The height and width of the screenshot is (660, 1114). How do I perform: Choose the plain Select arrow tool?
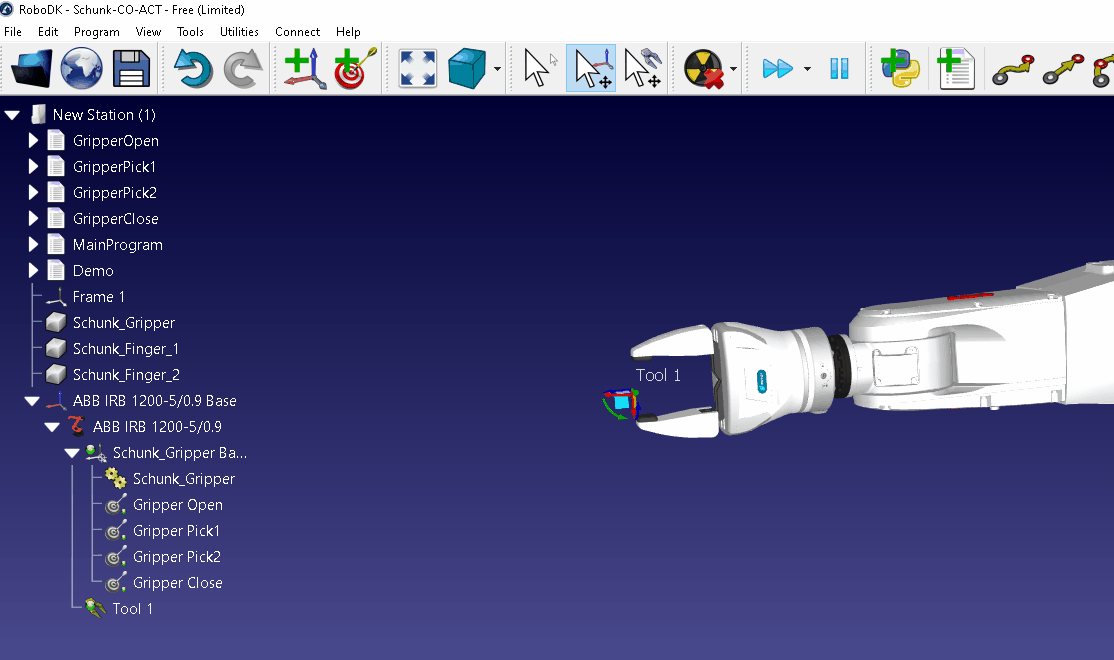click(x=540, y=68)
